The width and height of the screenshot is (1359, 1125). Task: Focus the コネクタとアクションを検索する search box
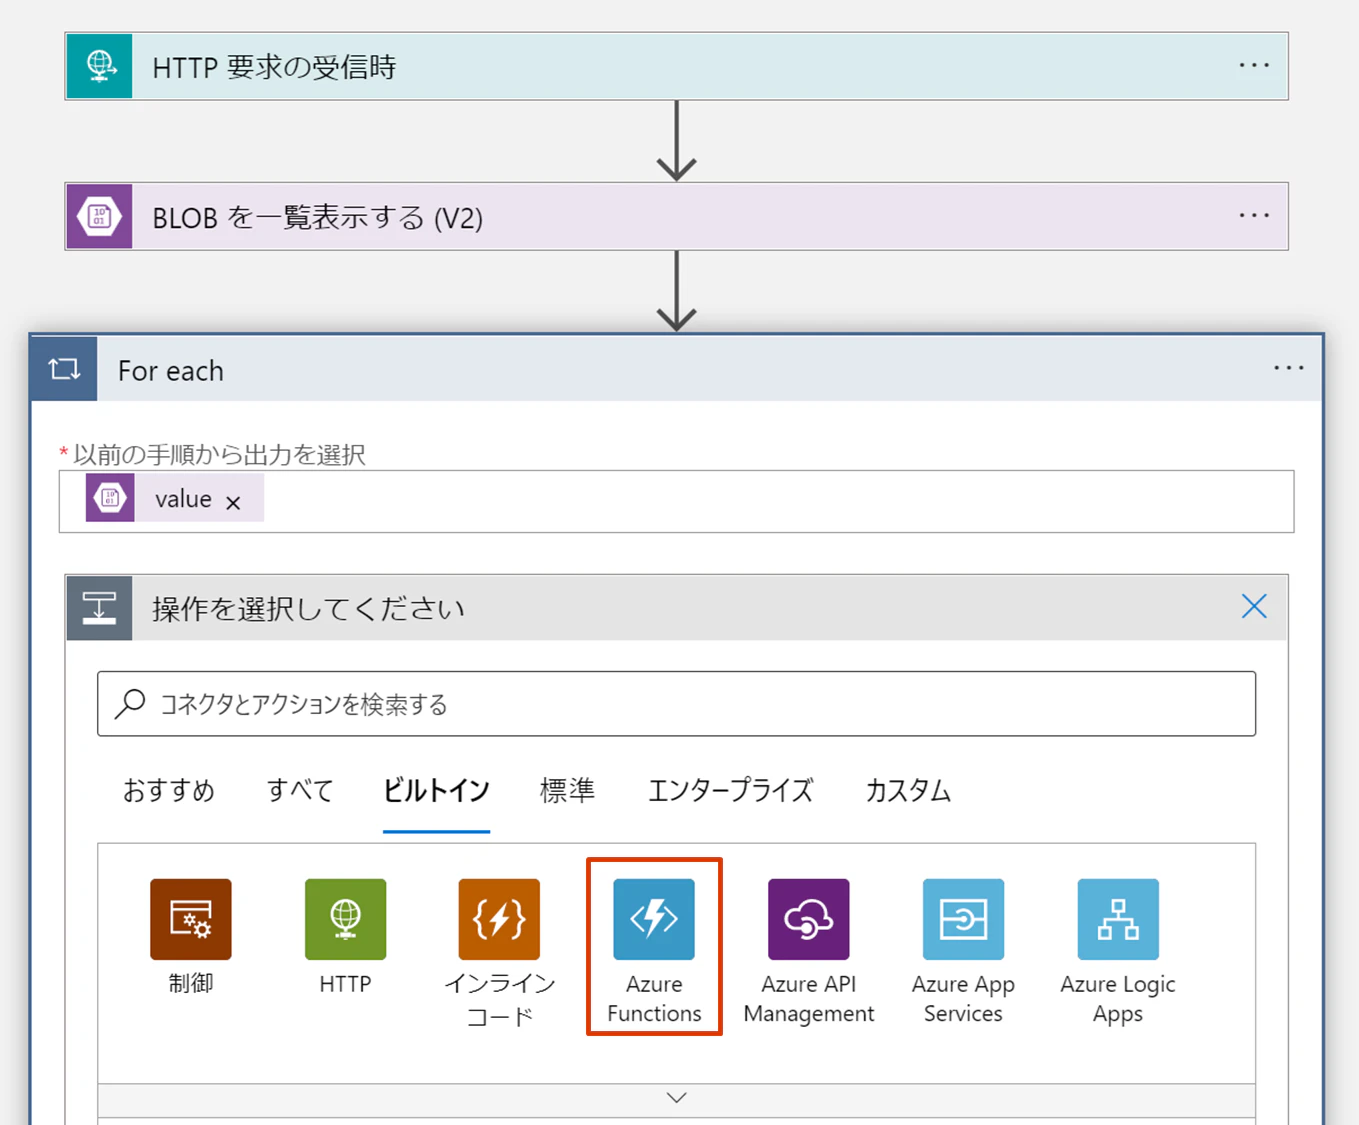(x=676, y=704)
